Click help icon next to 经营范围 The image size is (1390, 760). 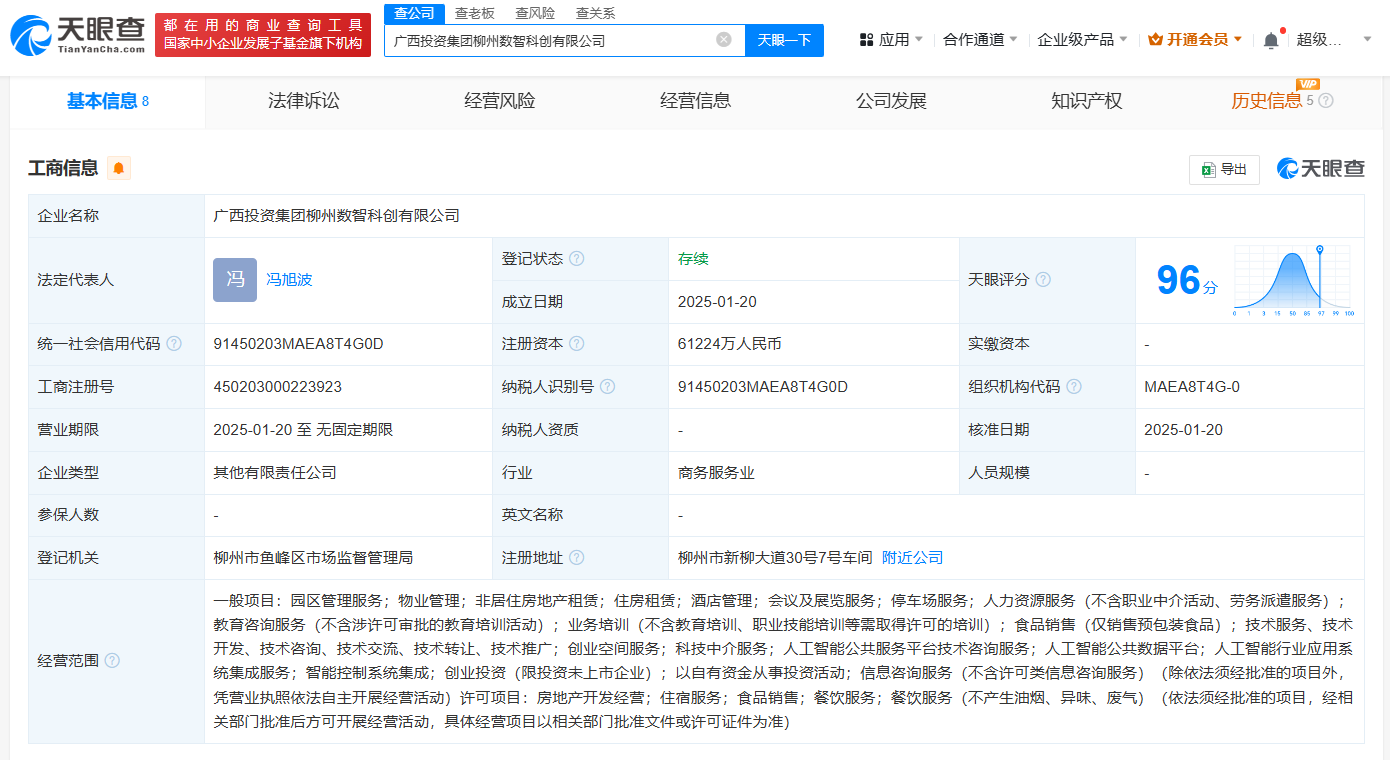pos(112,660)
